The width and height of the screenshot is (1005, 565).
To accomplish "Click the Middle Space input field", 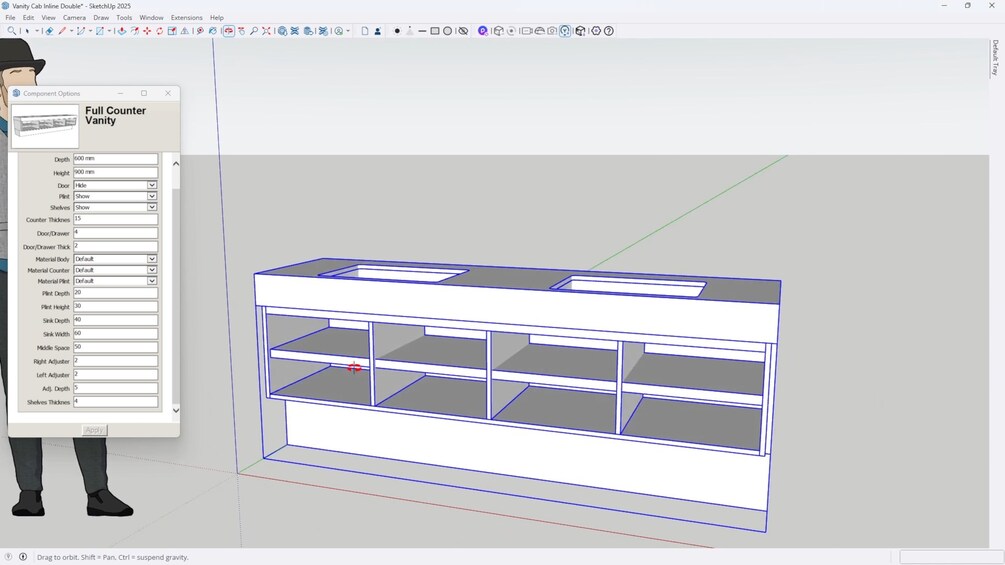I will [115, 347].
